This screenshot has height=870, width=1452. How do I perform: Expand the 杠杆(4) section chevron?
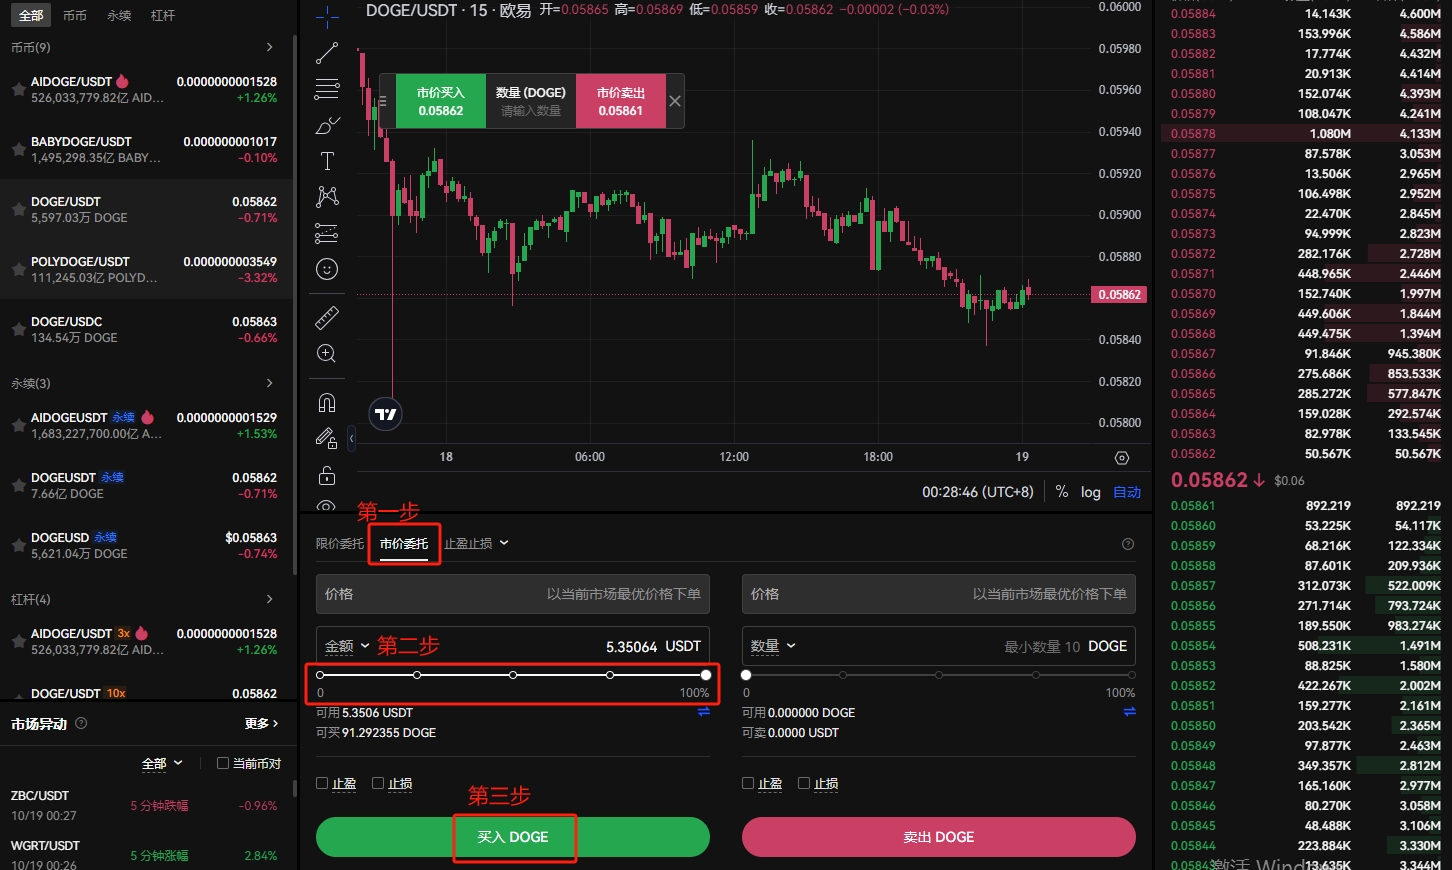[x=270, y=599]
